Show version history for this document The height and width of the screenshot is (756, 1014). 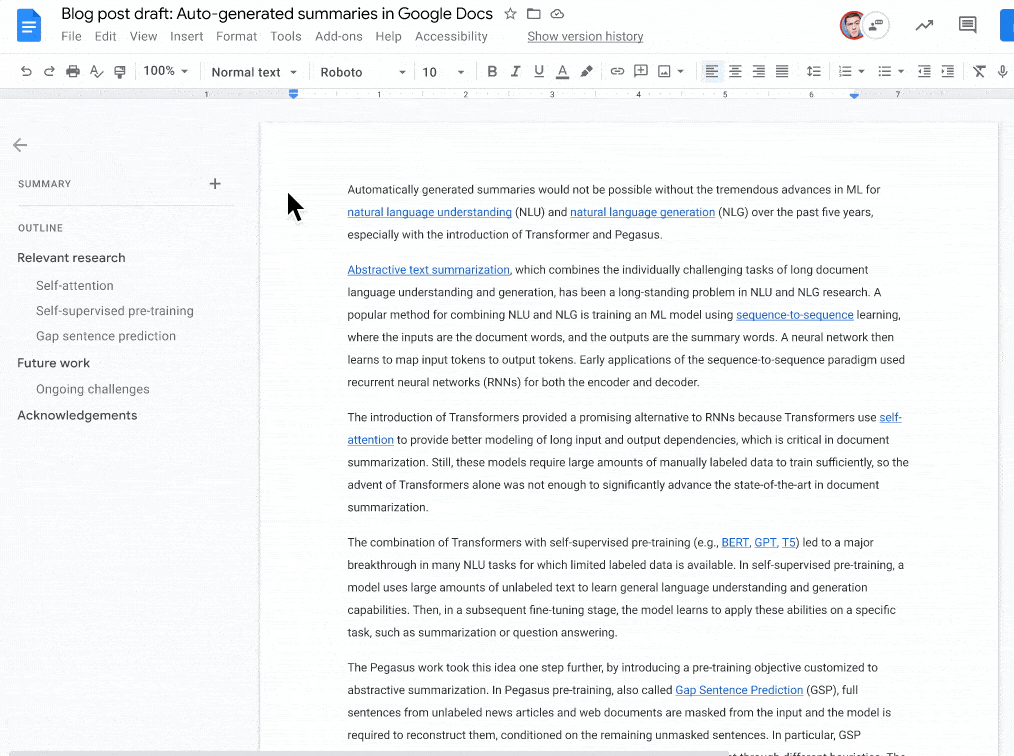585,36
